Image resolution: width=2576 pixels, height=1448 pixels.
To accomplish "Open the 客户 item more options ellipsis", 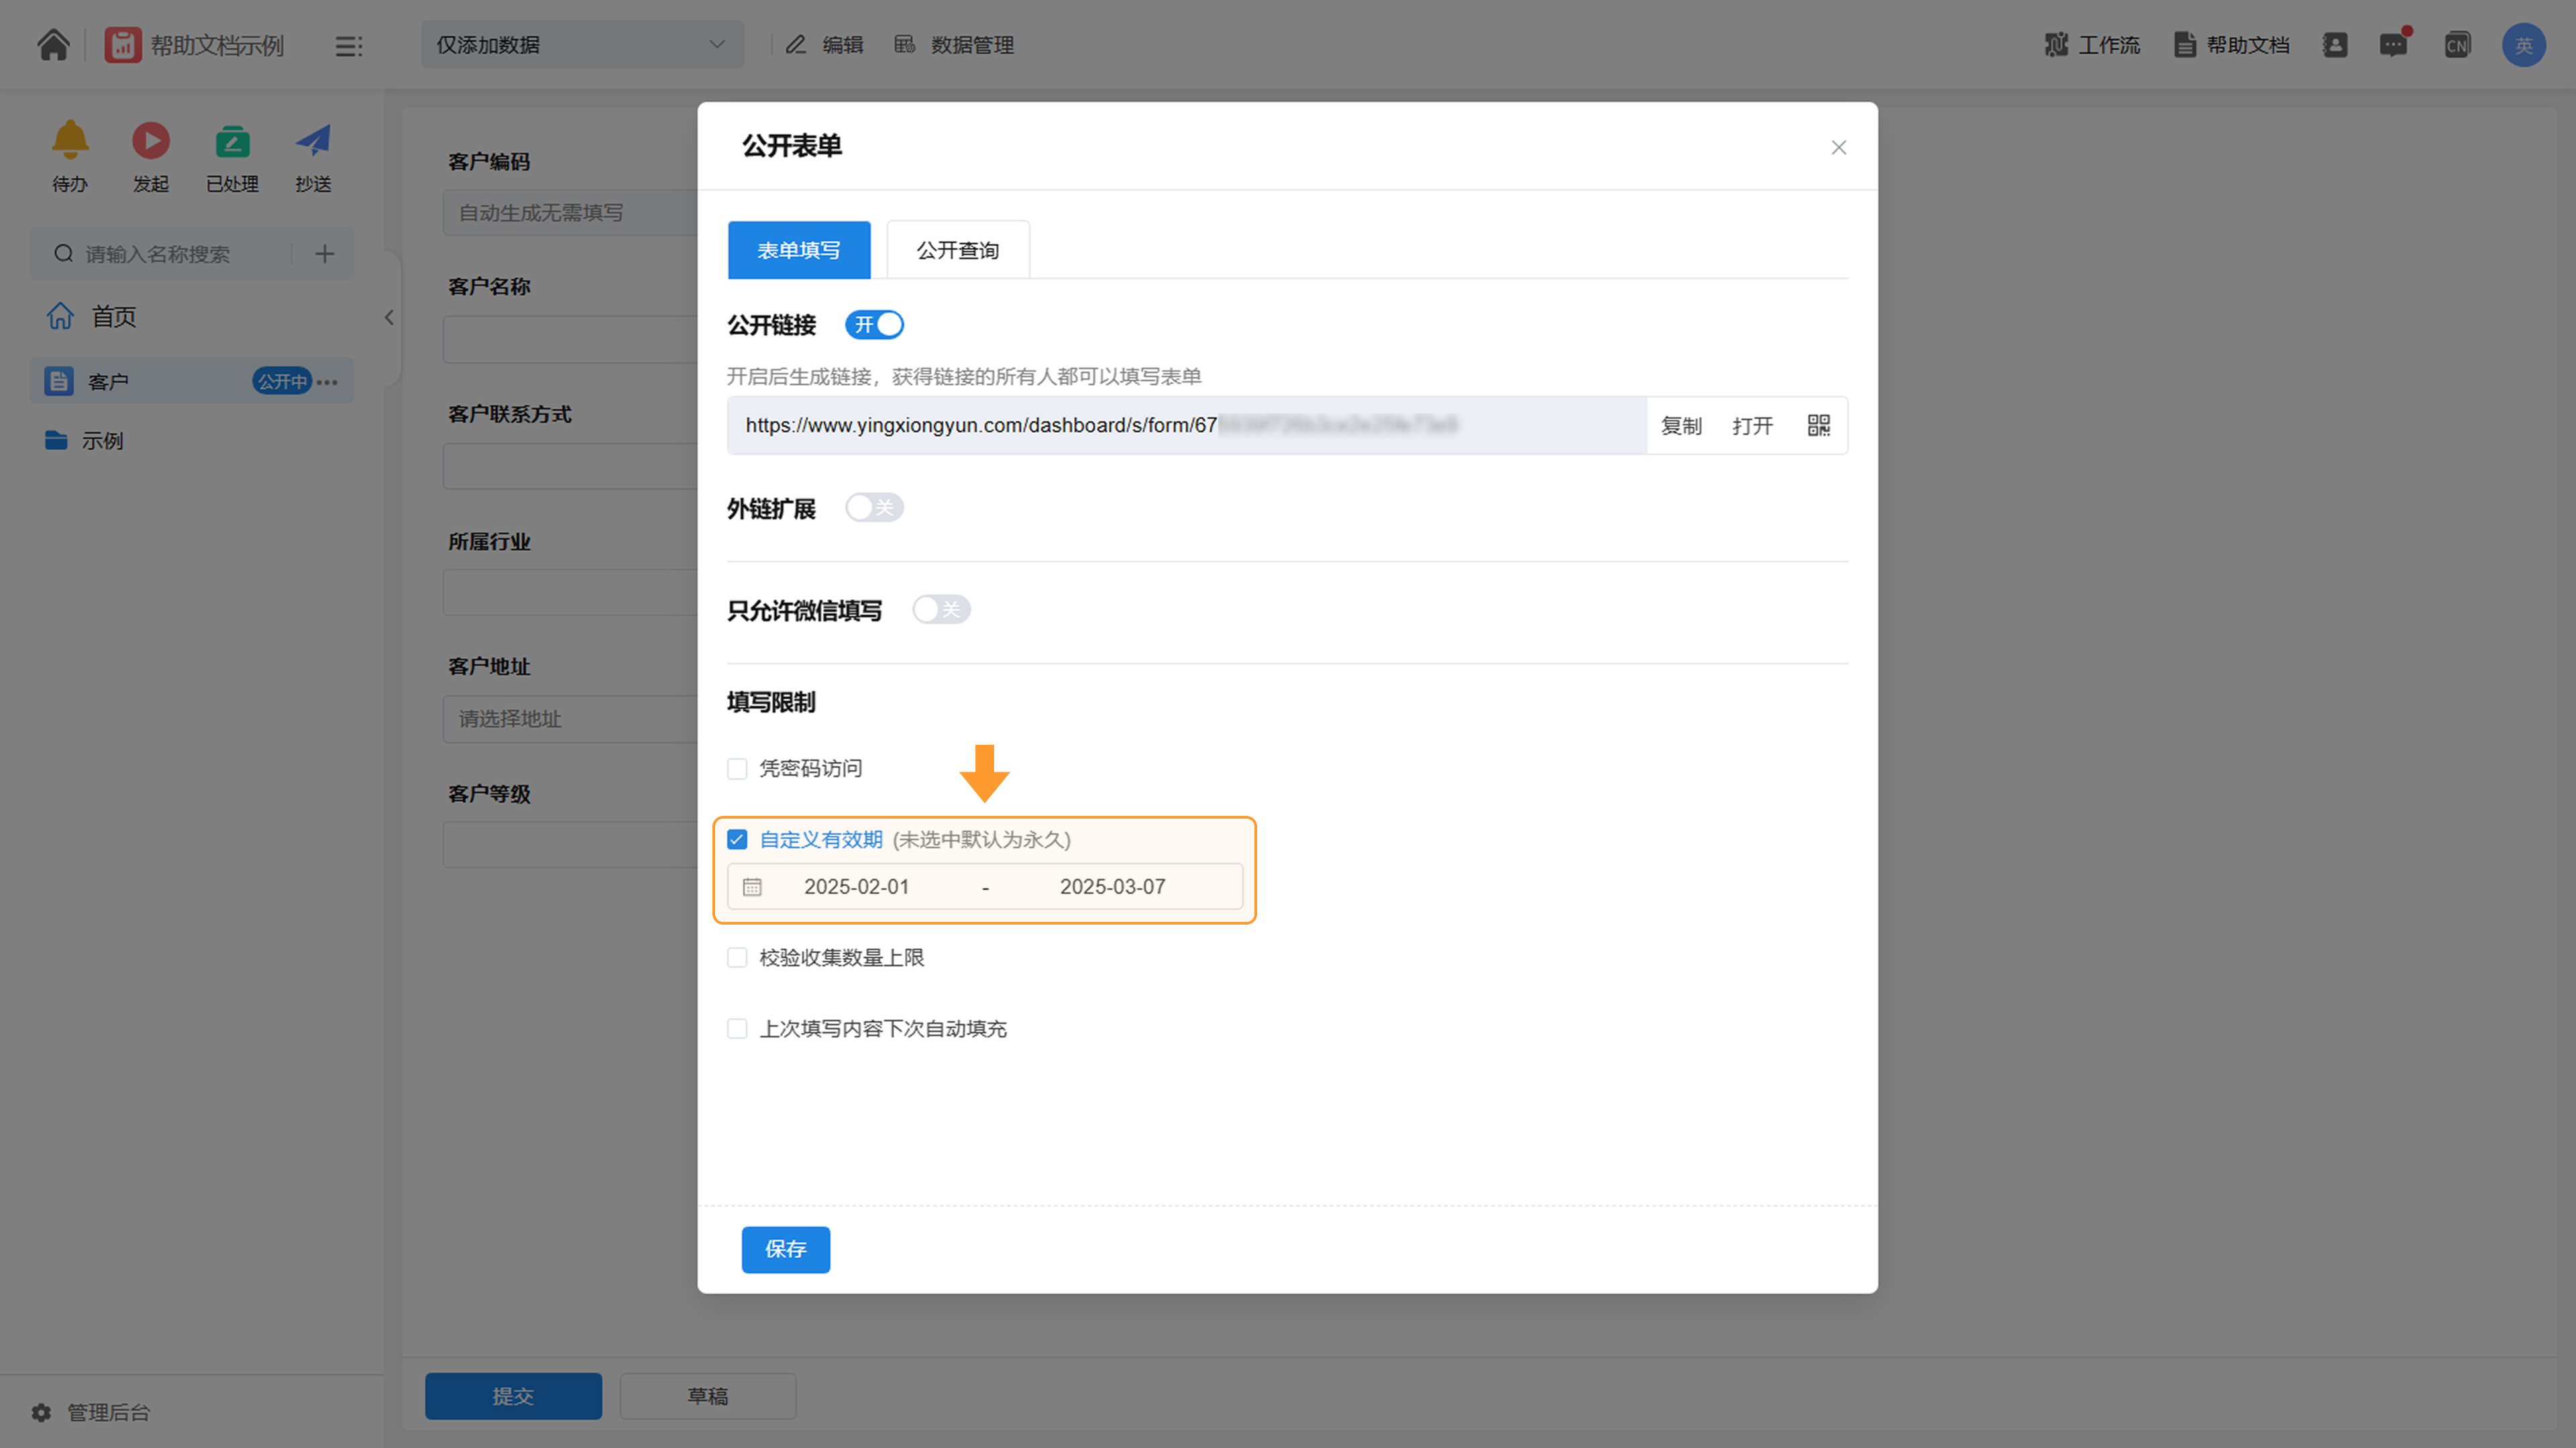I will click(327, 382).
